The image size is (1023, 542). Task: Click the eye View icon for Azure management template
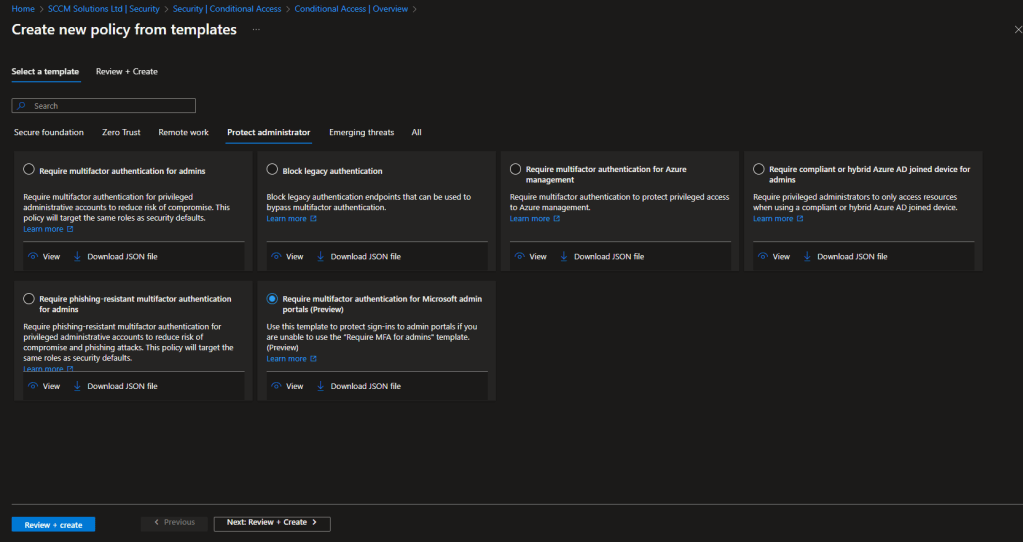pyautogui.click(x=519, y=256)
